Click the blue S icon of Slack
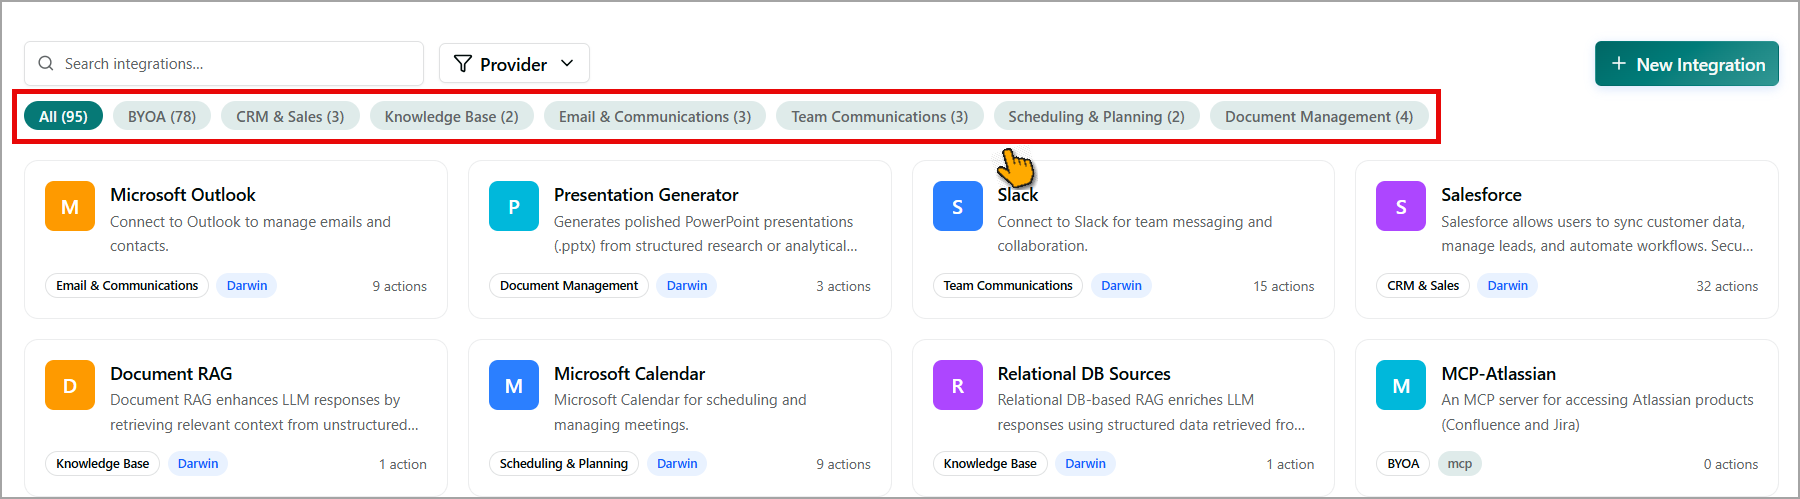 coord(958,206)
